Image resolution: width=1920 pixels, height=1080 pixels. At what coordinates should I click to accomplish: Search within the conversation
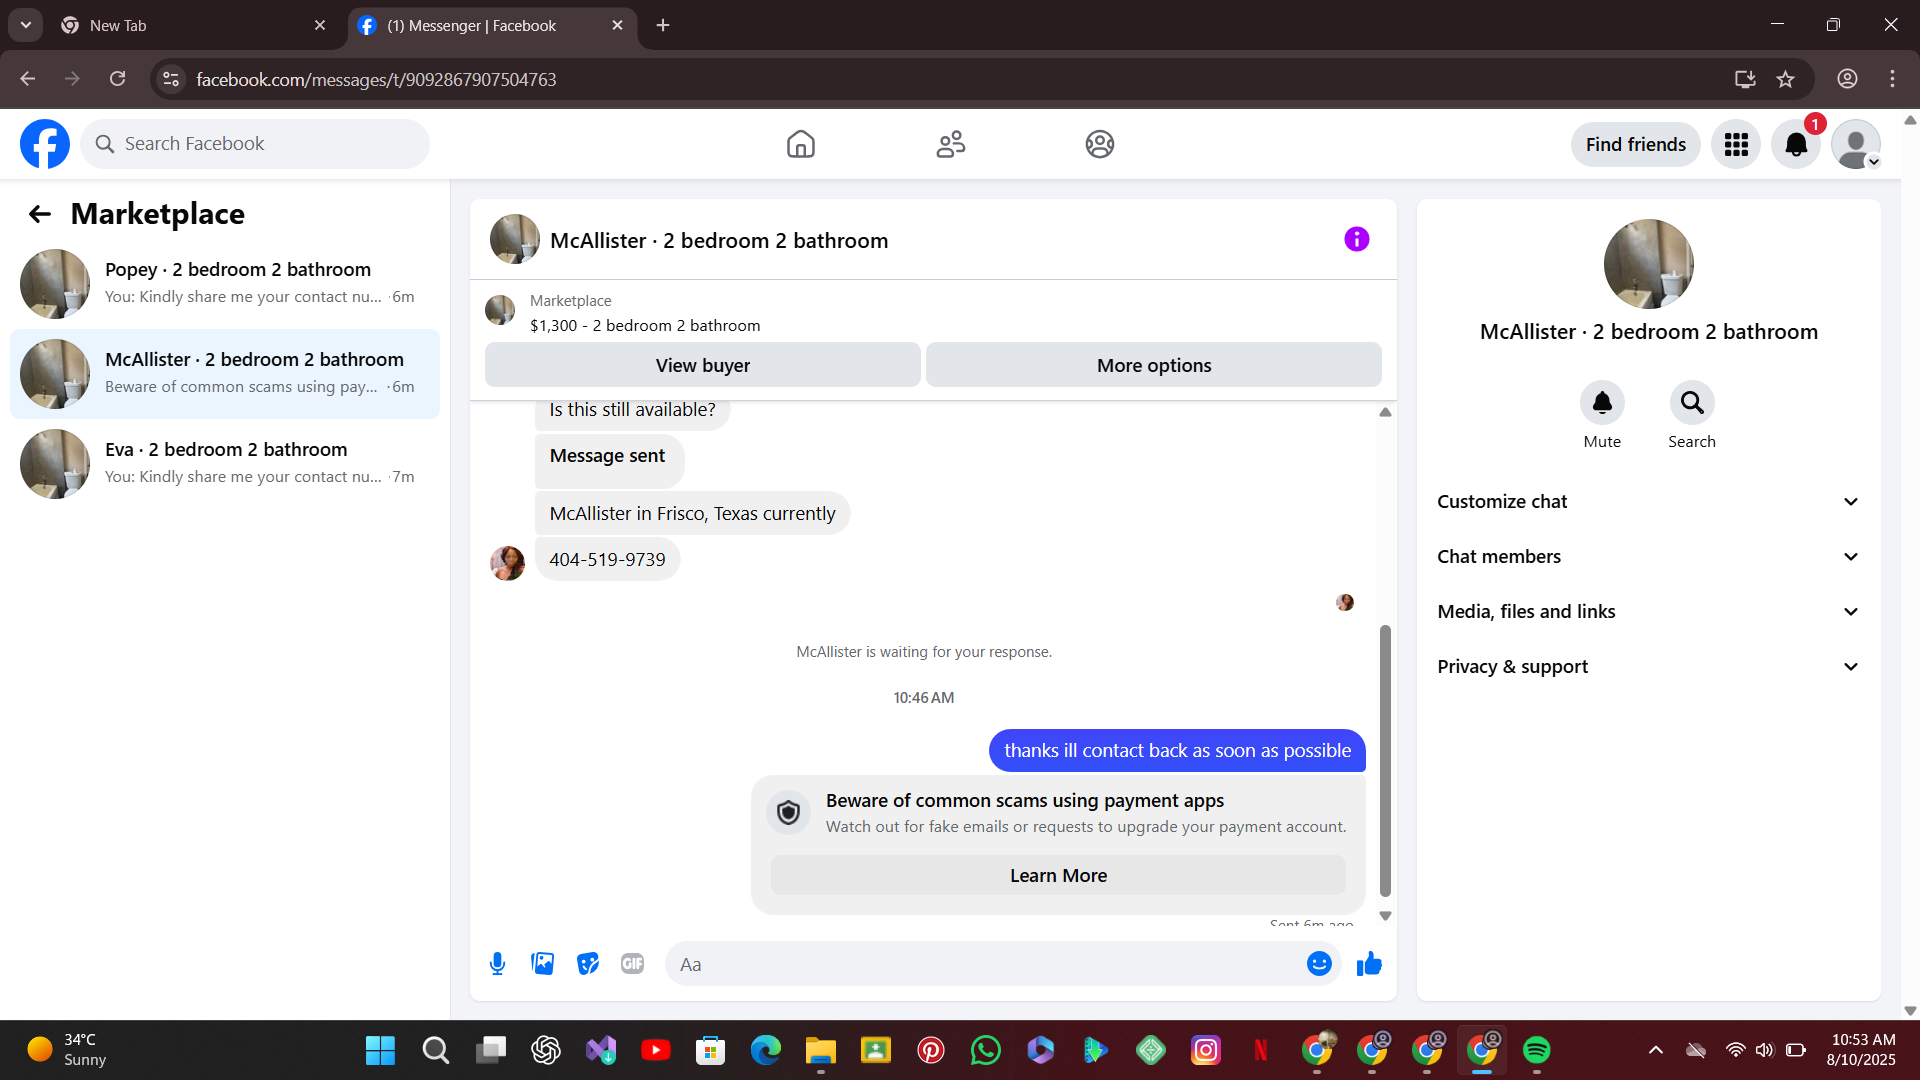click(1692, 403)
